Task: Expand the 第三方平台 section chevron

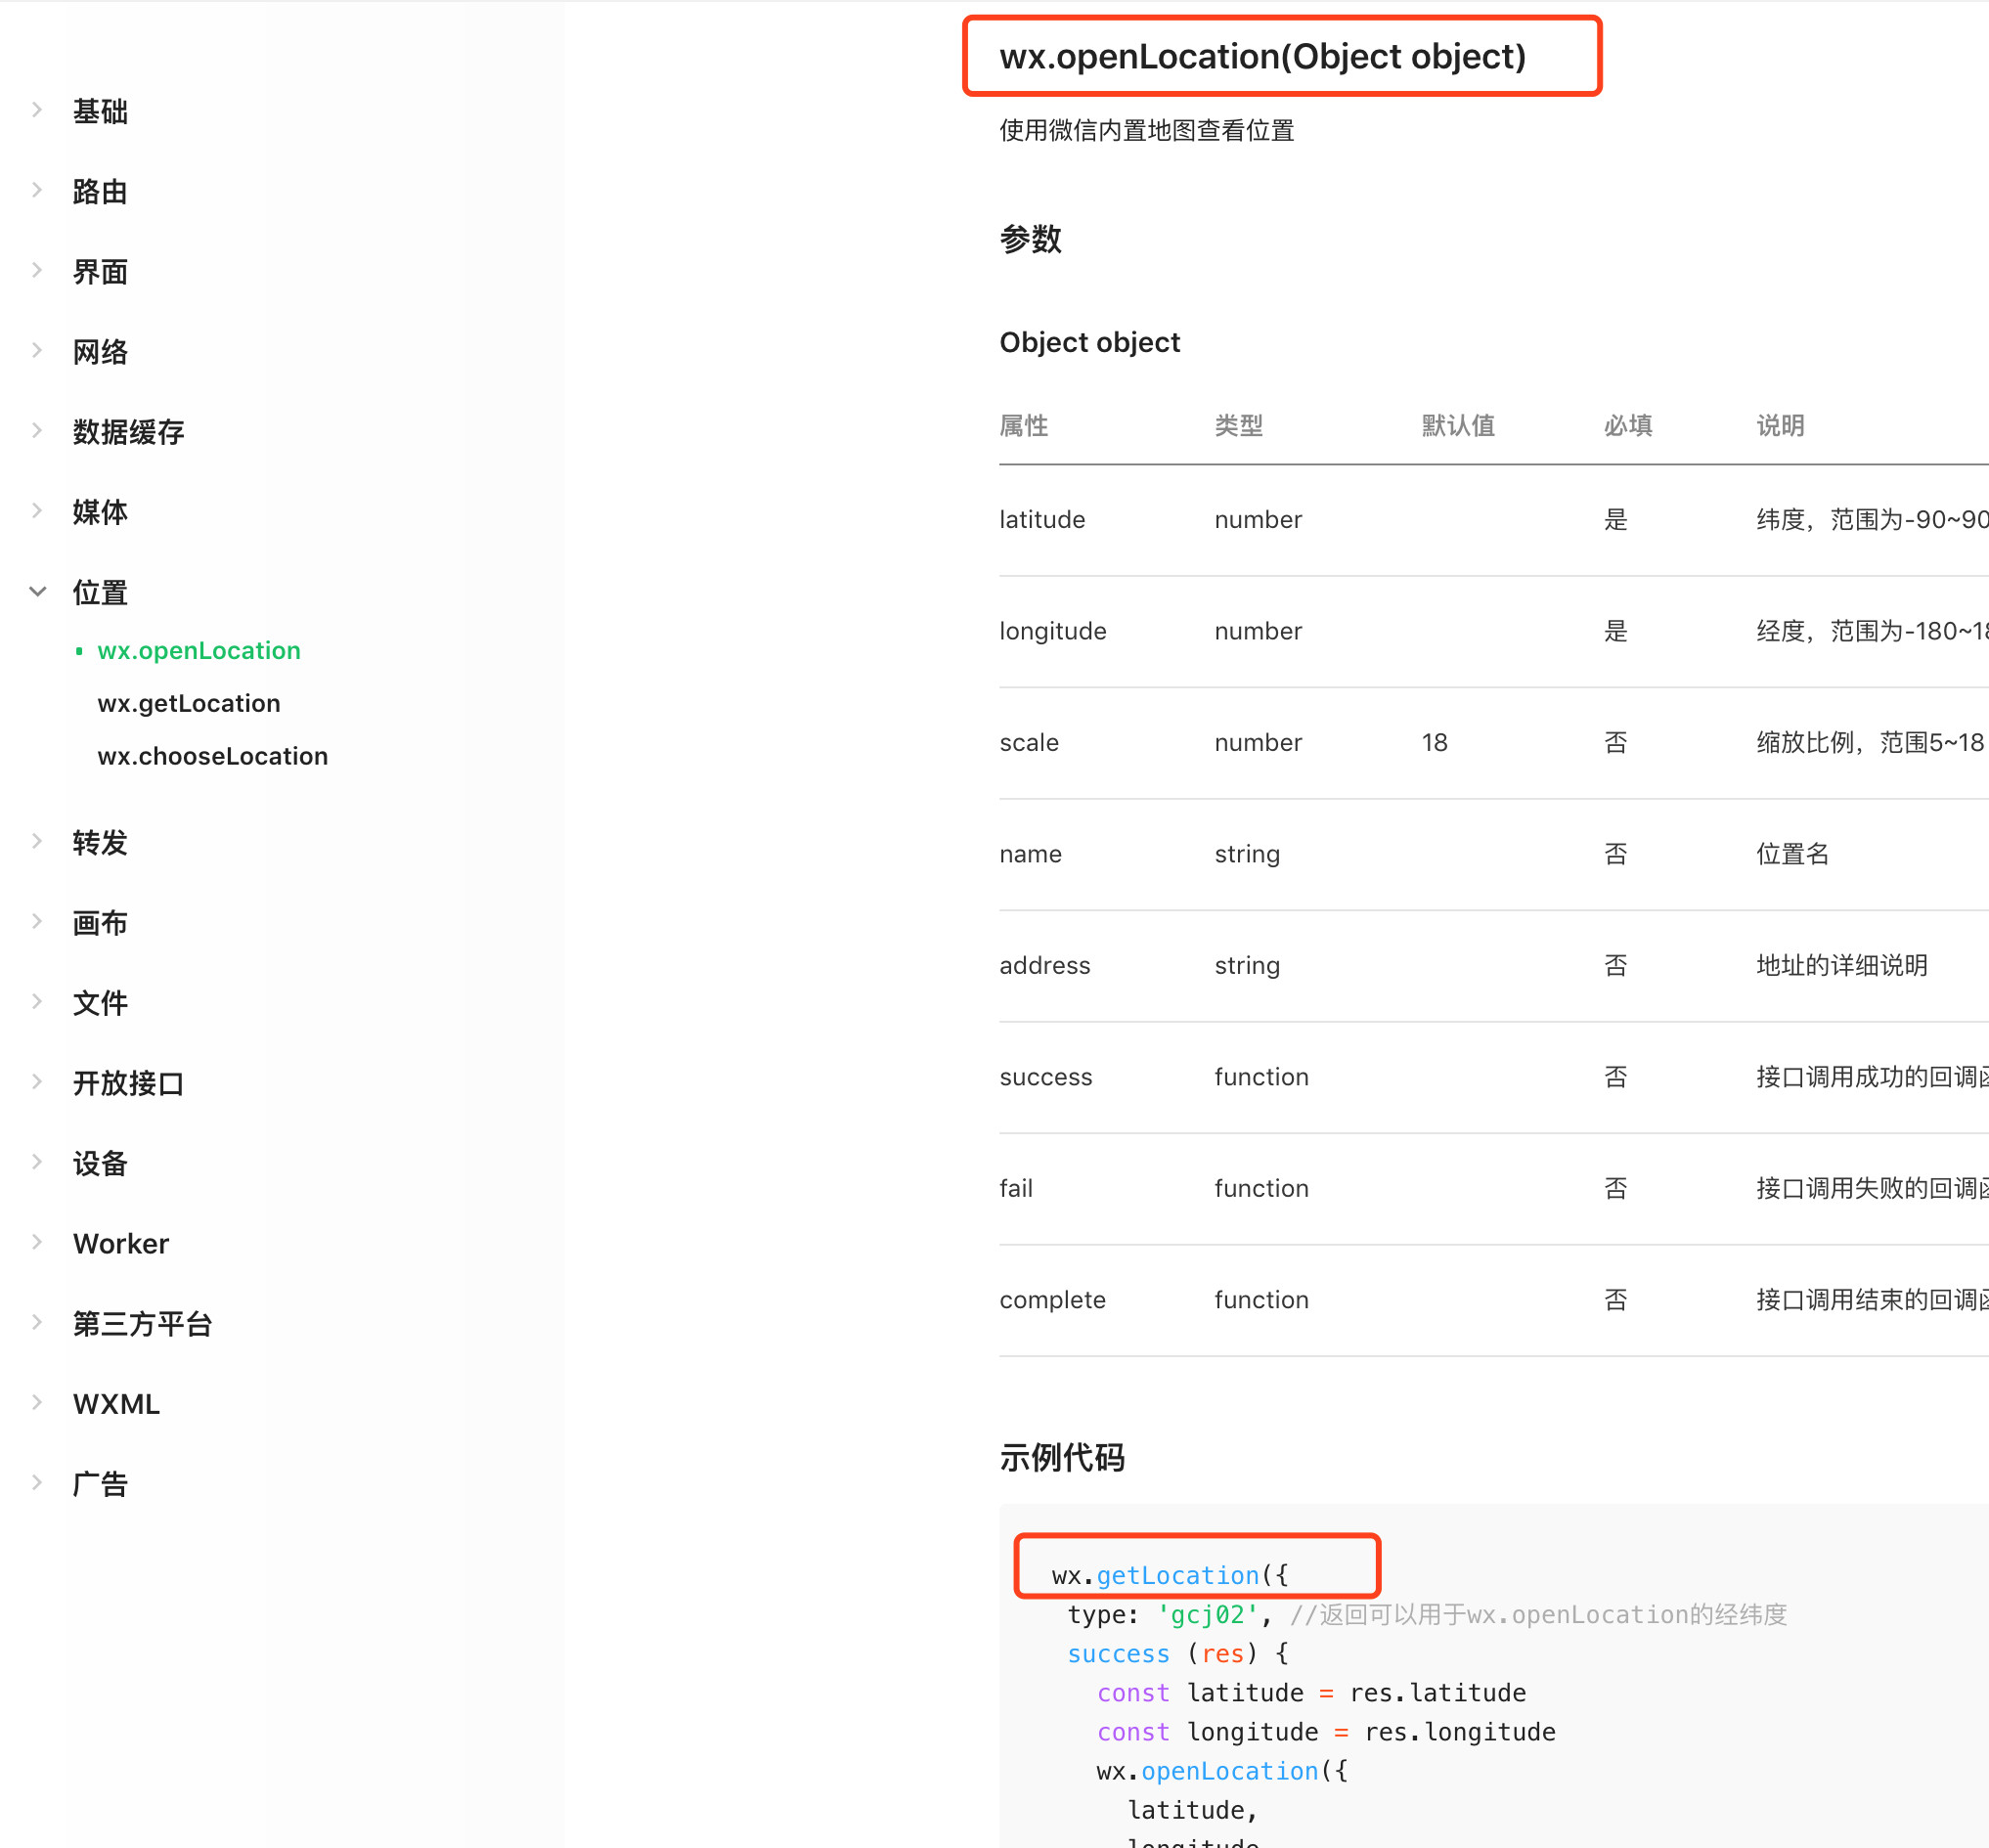Action: point(37,1322)
